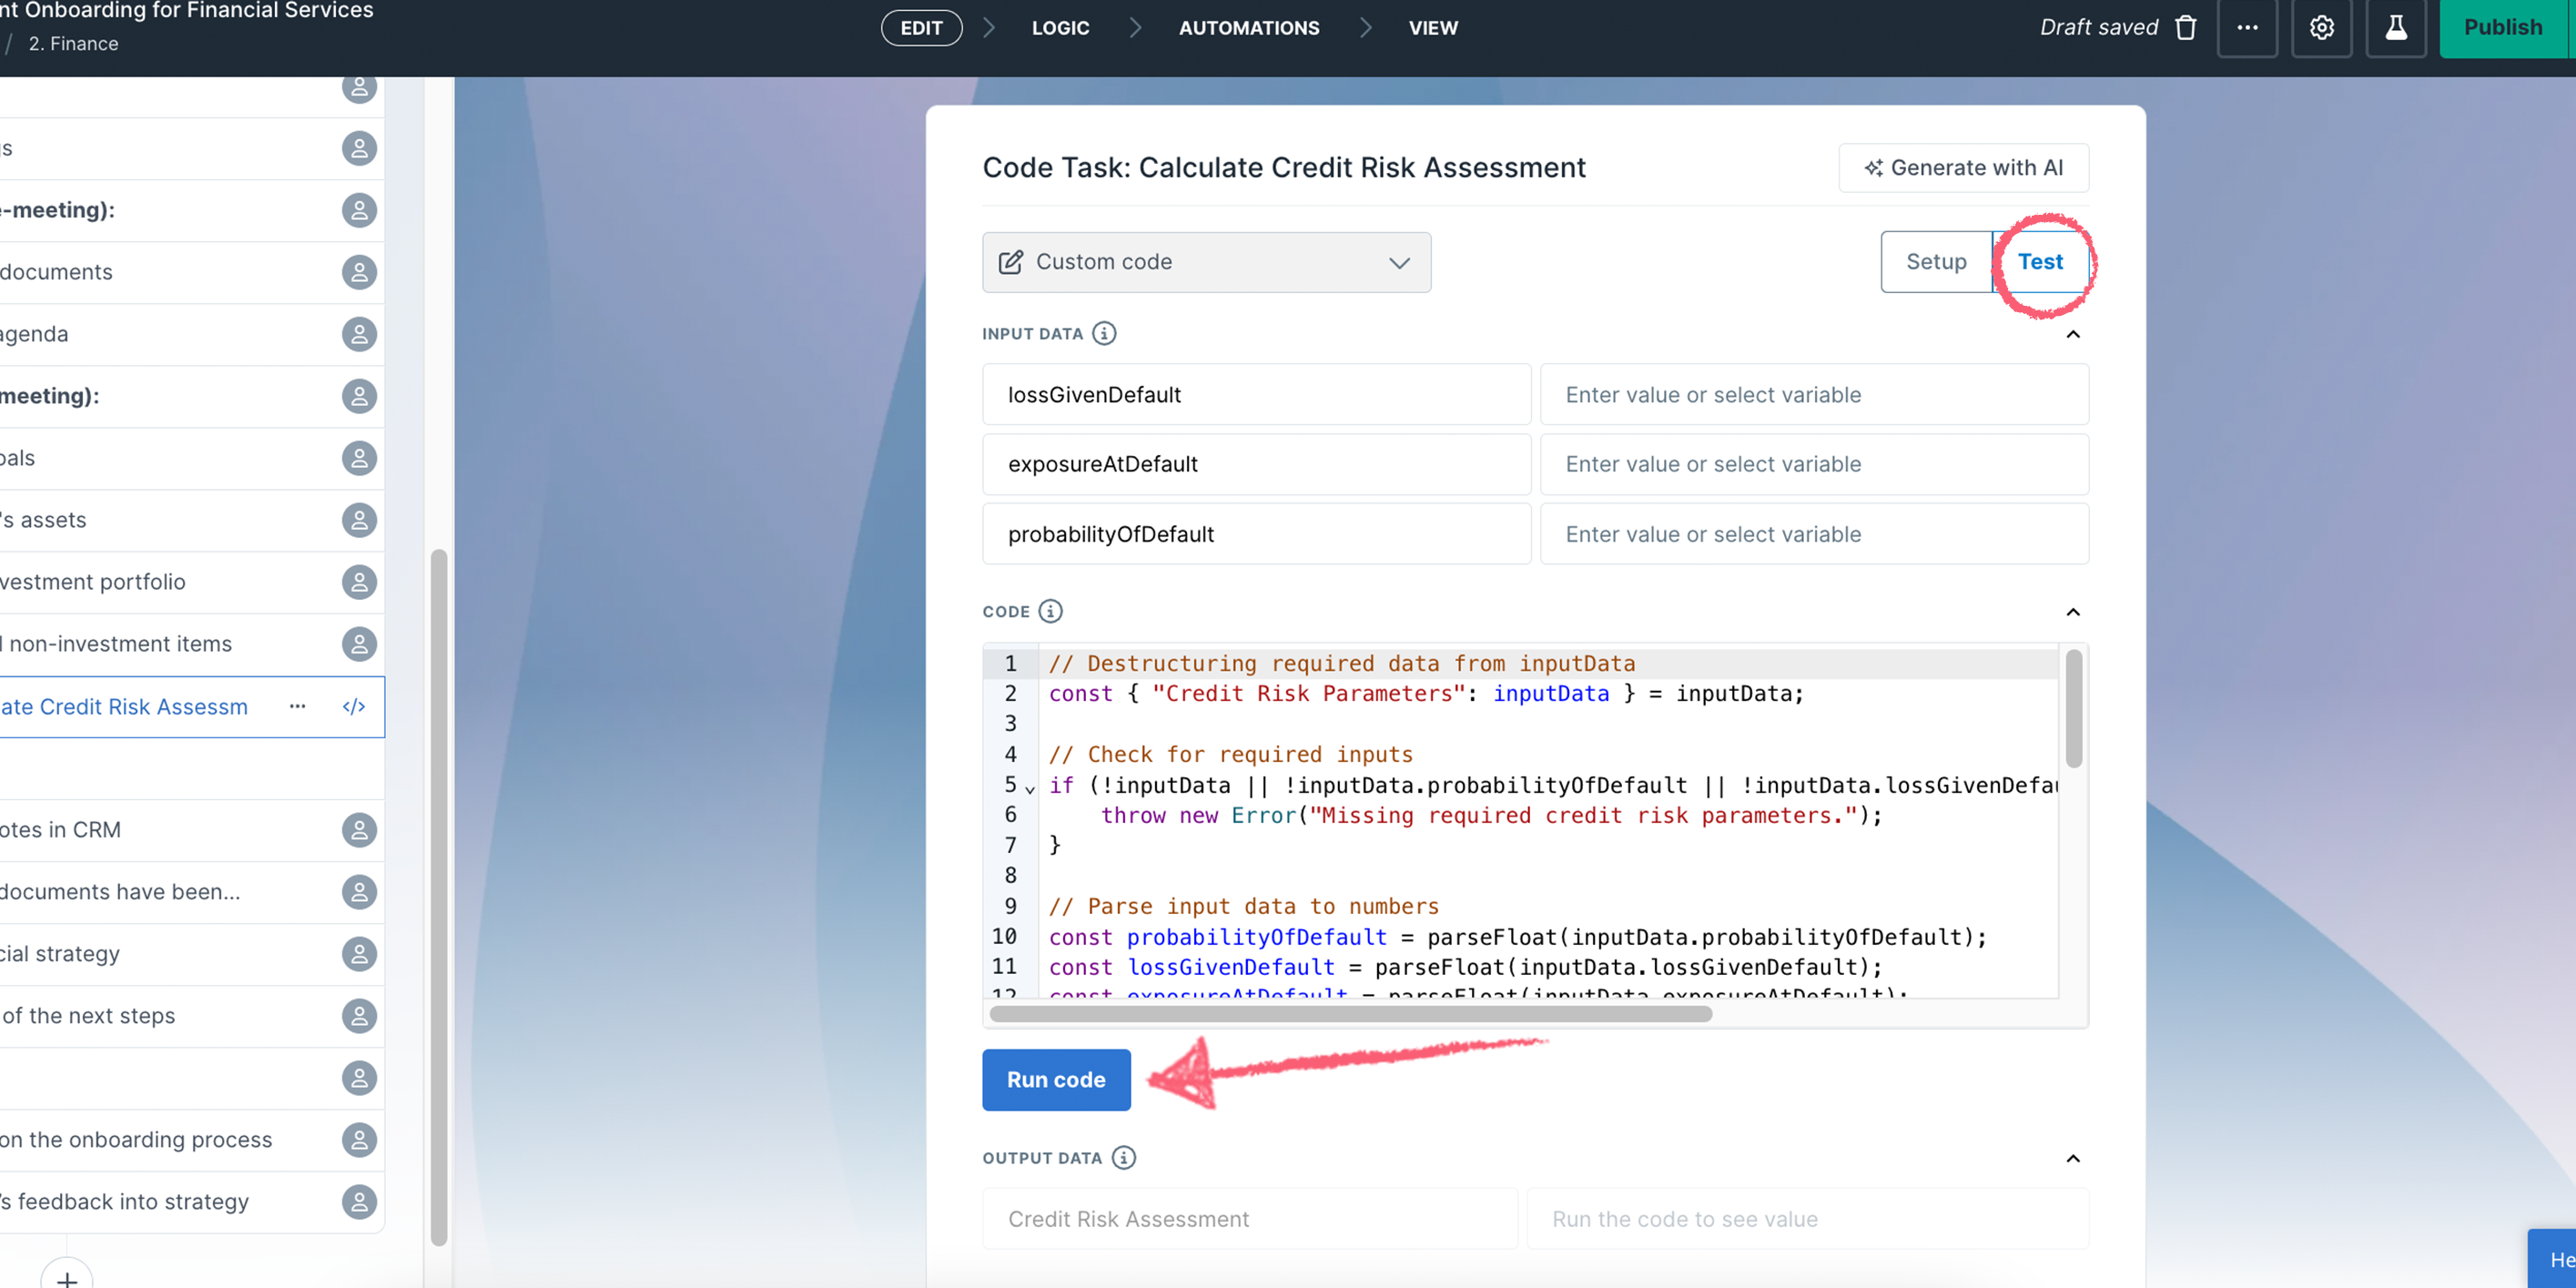Select the vestment portfolio task
This screenshot has width=2576, height=1288.
coord(192,582)
